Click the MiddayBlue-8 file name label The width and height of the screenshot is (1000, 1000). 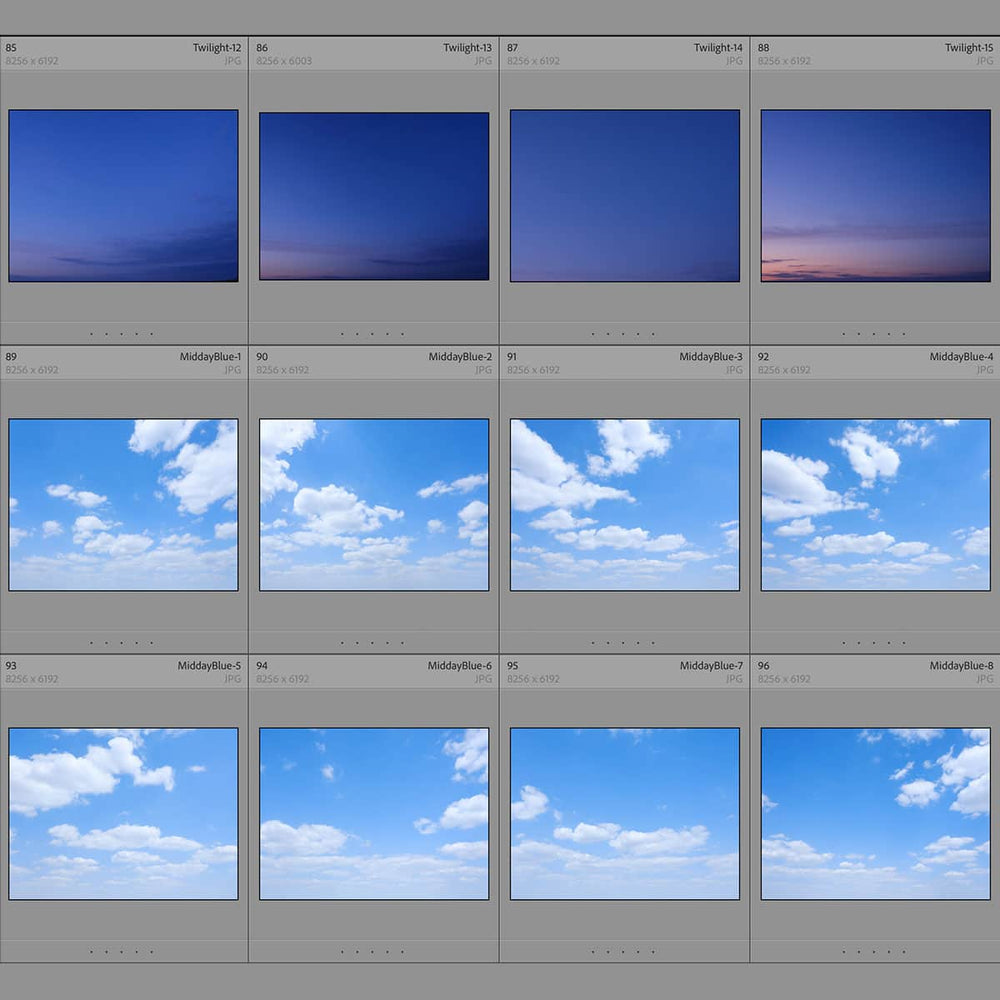click(961, 666)
